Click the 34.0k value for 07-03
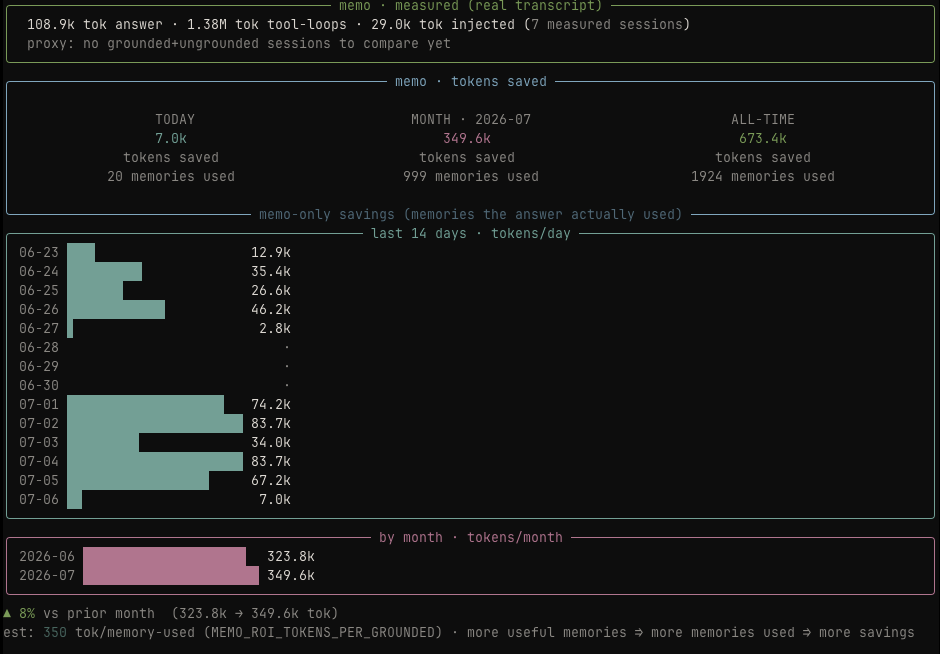Image resolution: width=940 pixels, height=654 pixels. click(x=271, y=442)
